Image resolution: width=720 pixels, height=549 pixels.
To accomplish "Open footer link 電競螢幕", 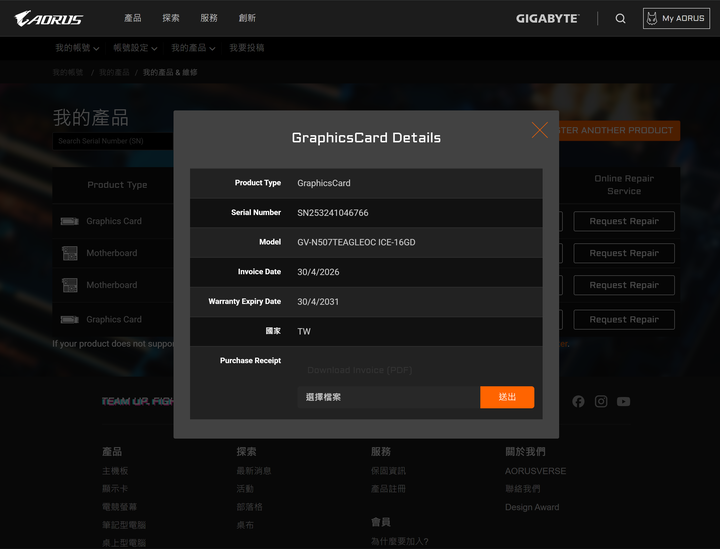I will (119, 507).
